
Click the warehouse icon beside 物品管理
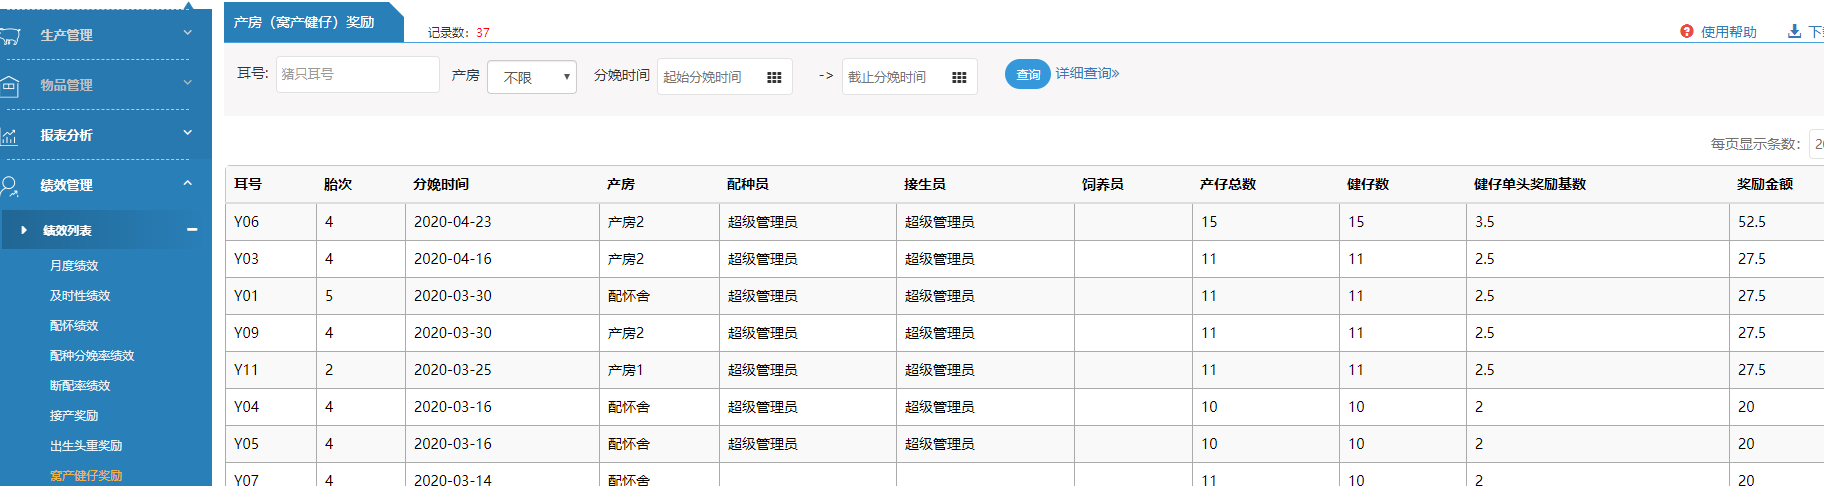tap(10, 86)
